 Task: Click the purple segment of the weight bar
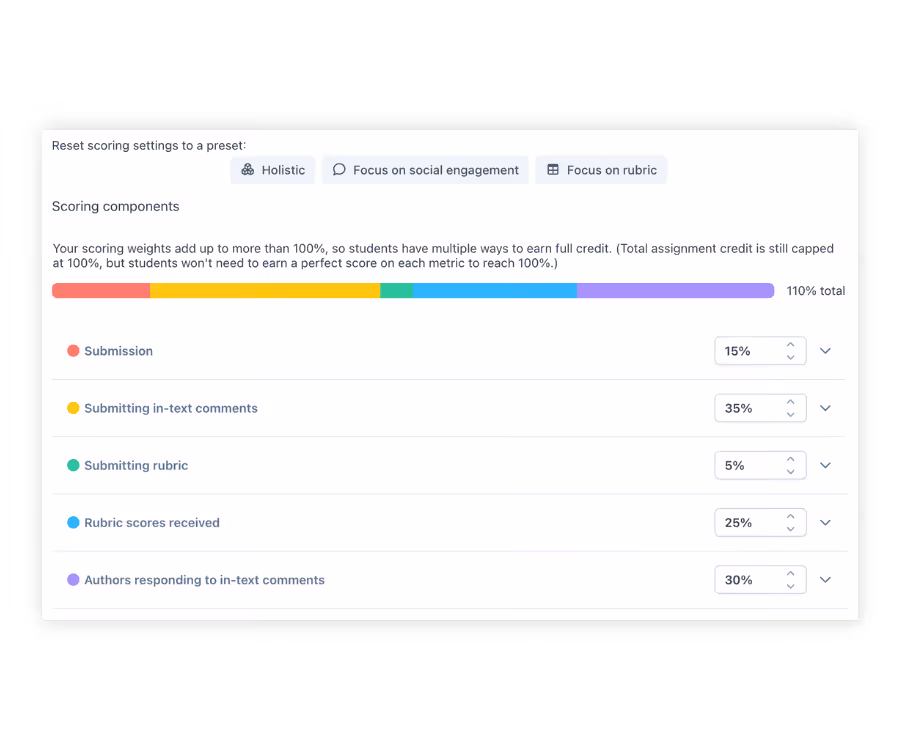pyautogui.click(x=675, y=290)
